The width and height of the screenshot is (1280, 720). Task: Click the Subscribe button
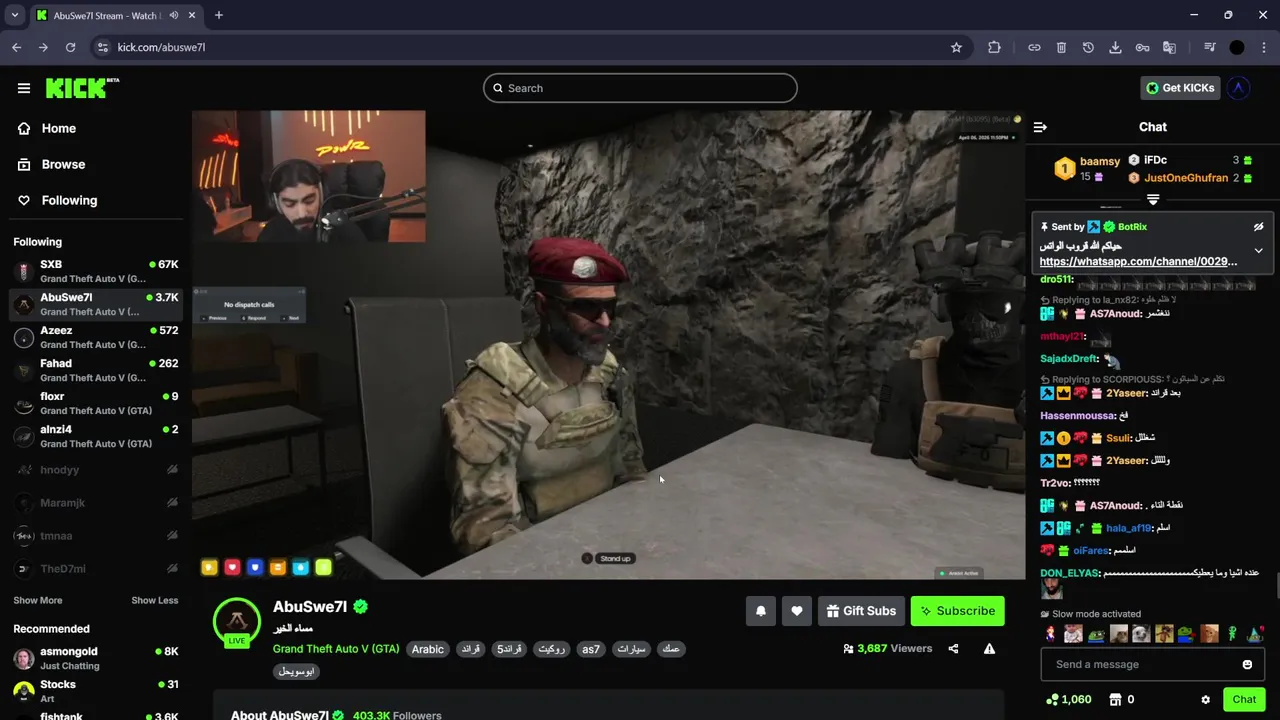coord(957,611)
